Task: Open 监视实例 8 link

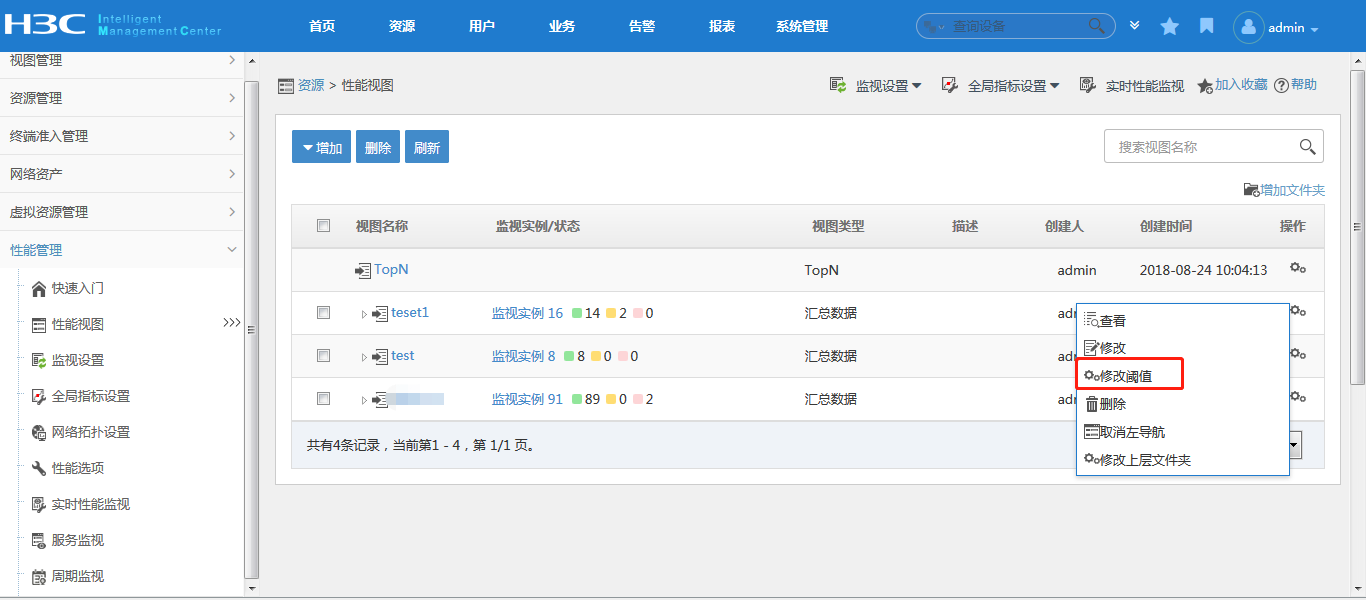Action: pyautogui.click(x=523, y=356)
